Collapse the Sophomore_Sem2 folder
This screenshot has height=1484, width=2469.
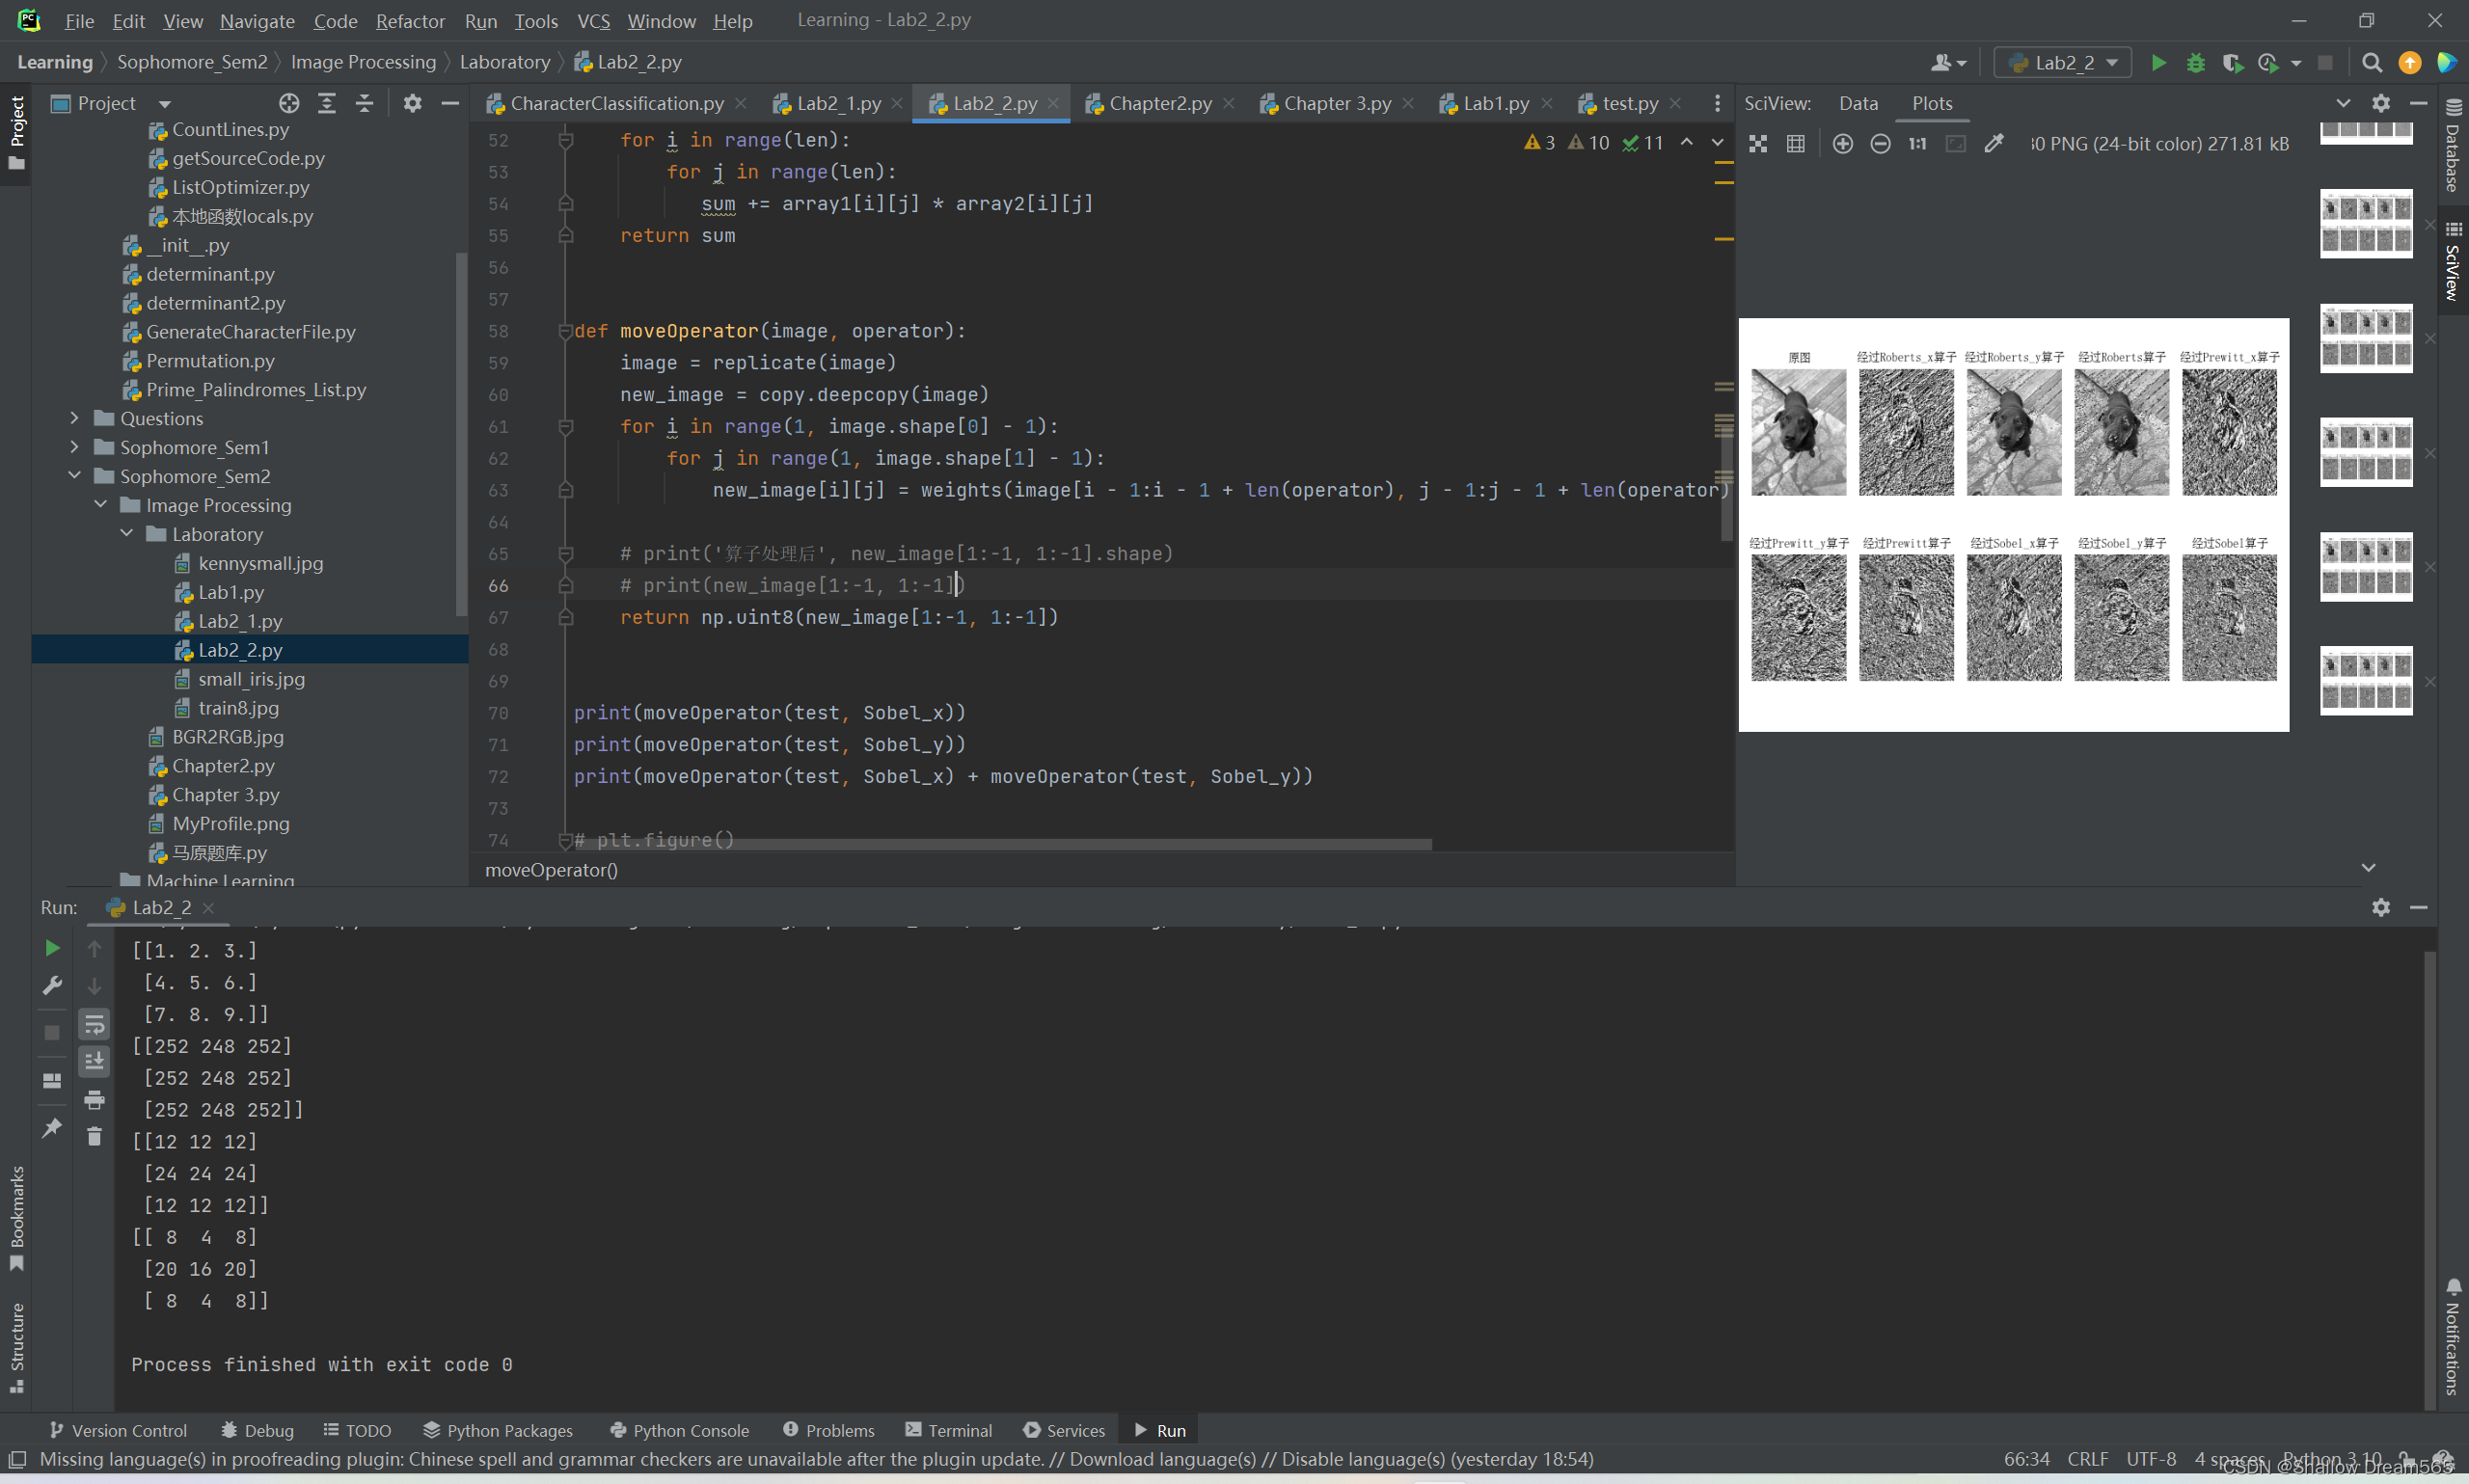point(74,476)
